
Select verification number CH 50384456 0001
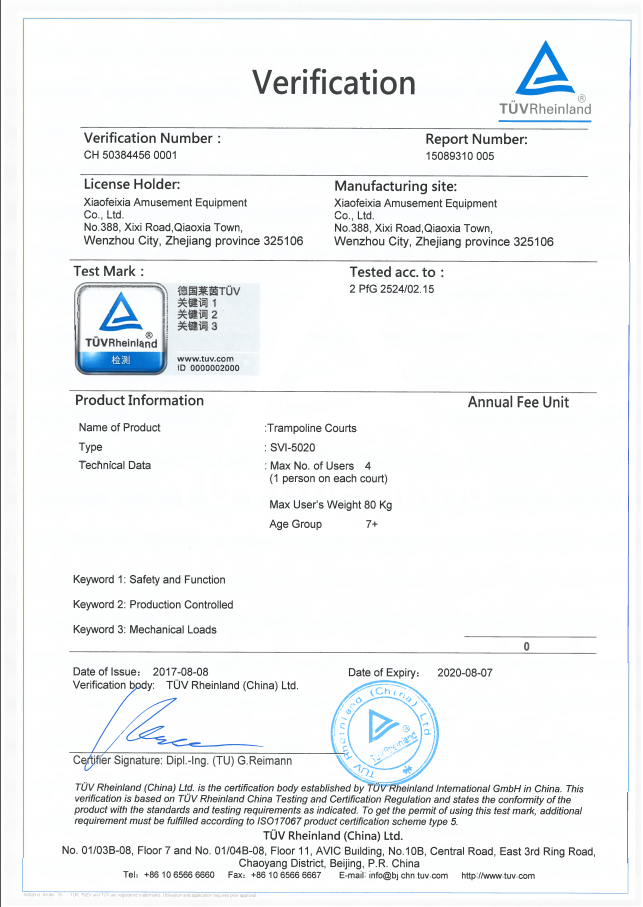[x=131, y=155]
